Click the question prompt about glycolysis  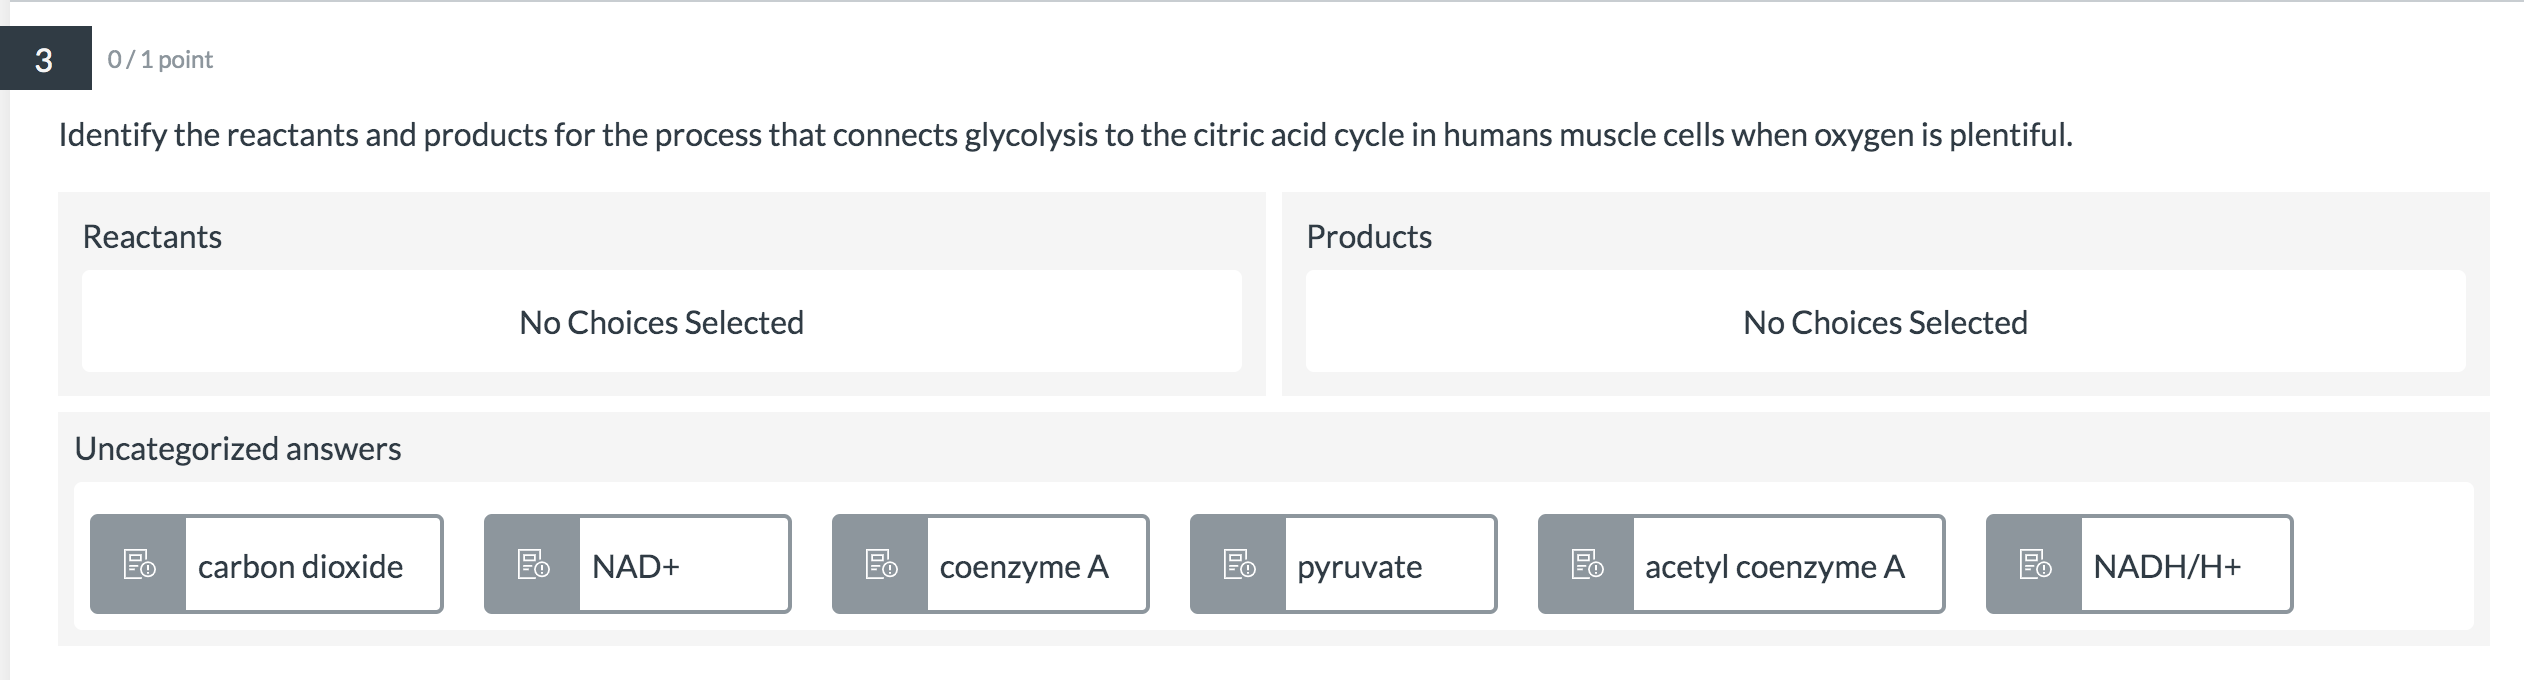coord(1065,135)
